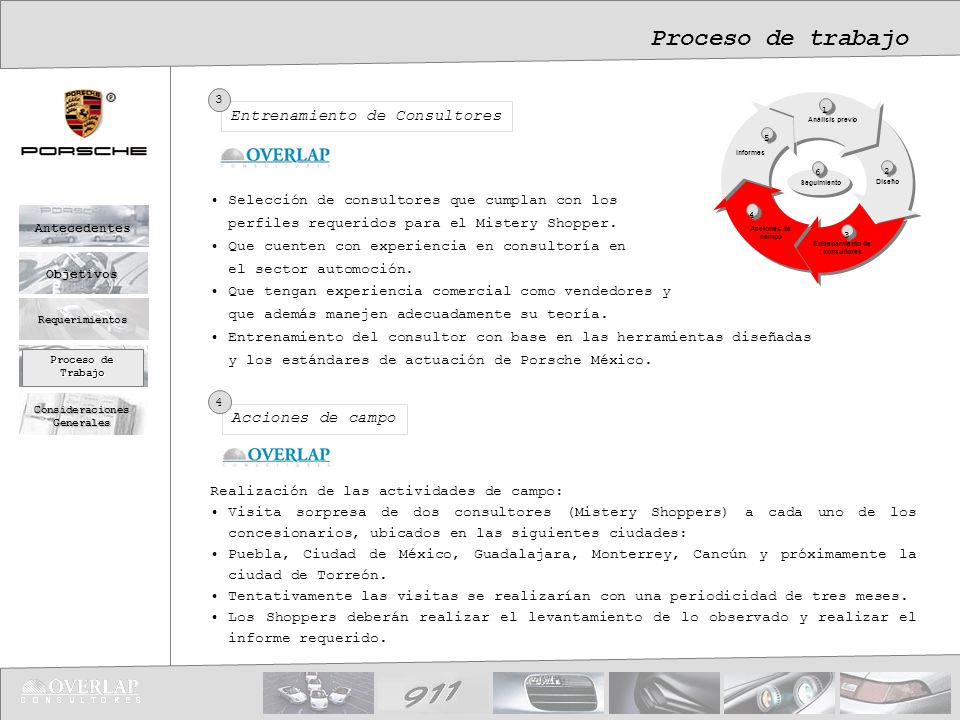Screen dimensions: 960x720
Task: Go to the Objetivos section
Action: pos(83,273)
